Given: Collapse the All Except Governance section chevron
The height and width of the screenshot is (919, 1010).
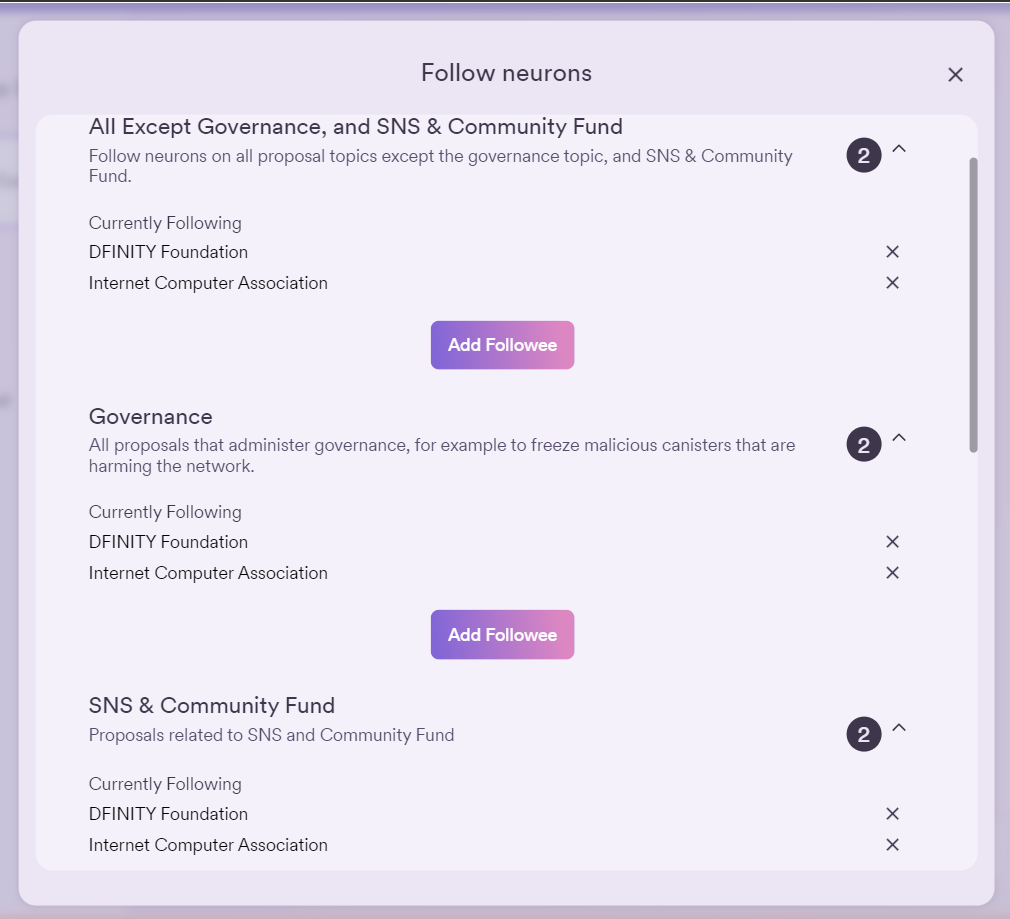Looking at the screenshot, I should 899,149.
